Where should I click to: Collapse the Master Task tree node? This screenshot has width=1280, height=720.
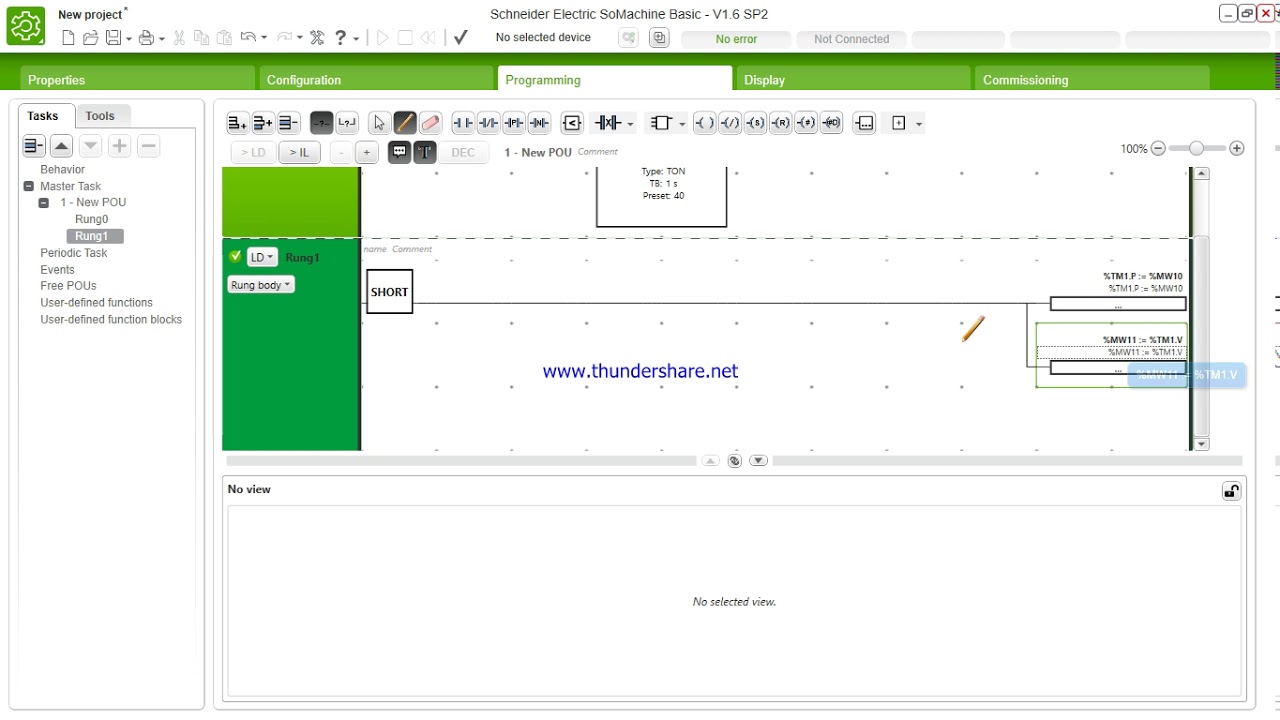click(x=29, y=186)
